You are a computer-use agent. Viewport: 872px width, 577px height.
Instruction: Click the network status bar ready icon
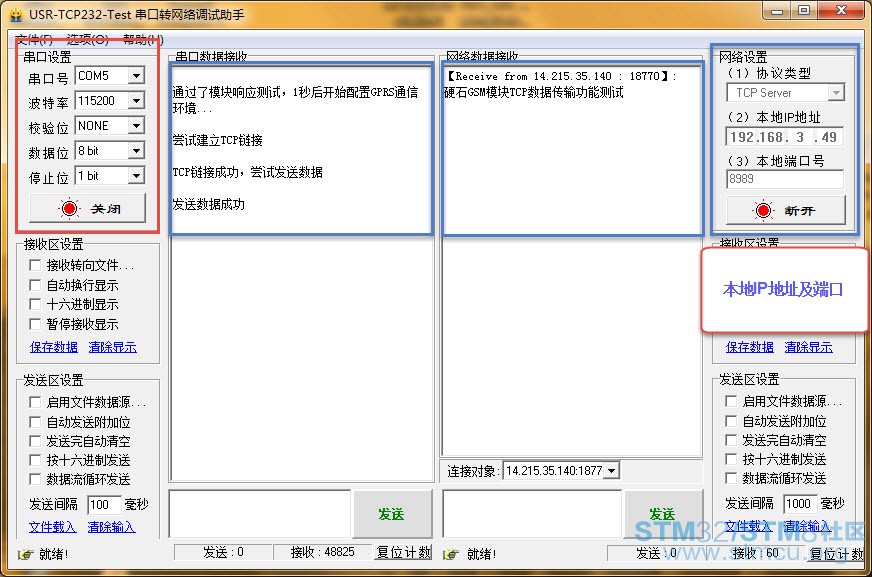pyautogui.click(x=452, y=554)
